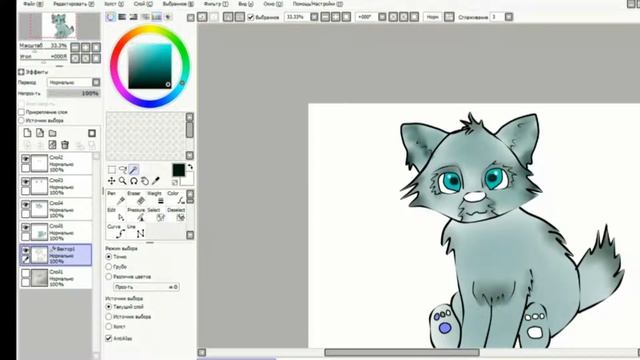The width and height of the screenshot is (640, 360).
Task: Select Текущий слой as selection source
Action: 109,307
